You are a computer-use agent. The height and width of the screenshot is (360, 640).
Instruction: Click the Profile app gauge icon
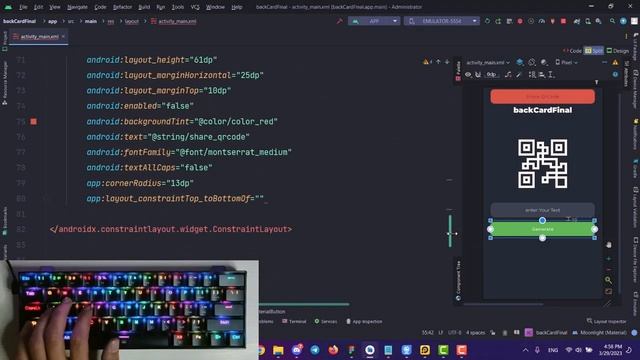pyautogui.click(x=542, y=21)
